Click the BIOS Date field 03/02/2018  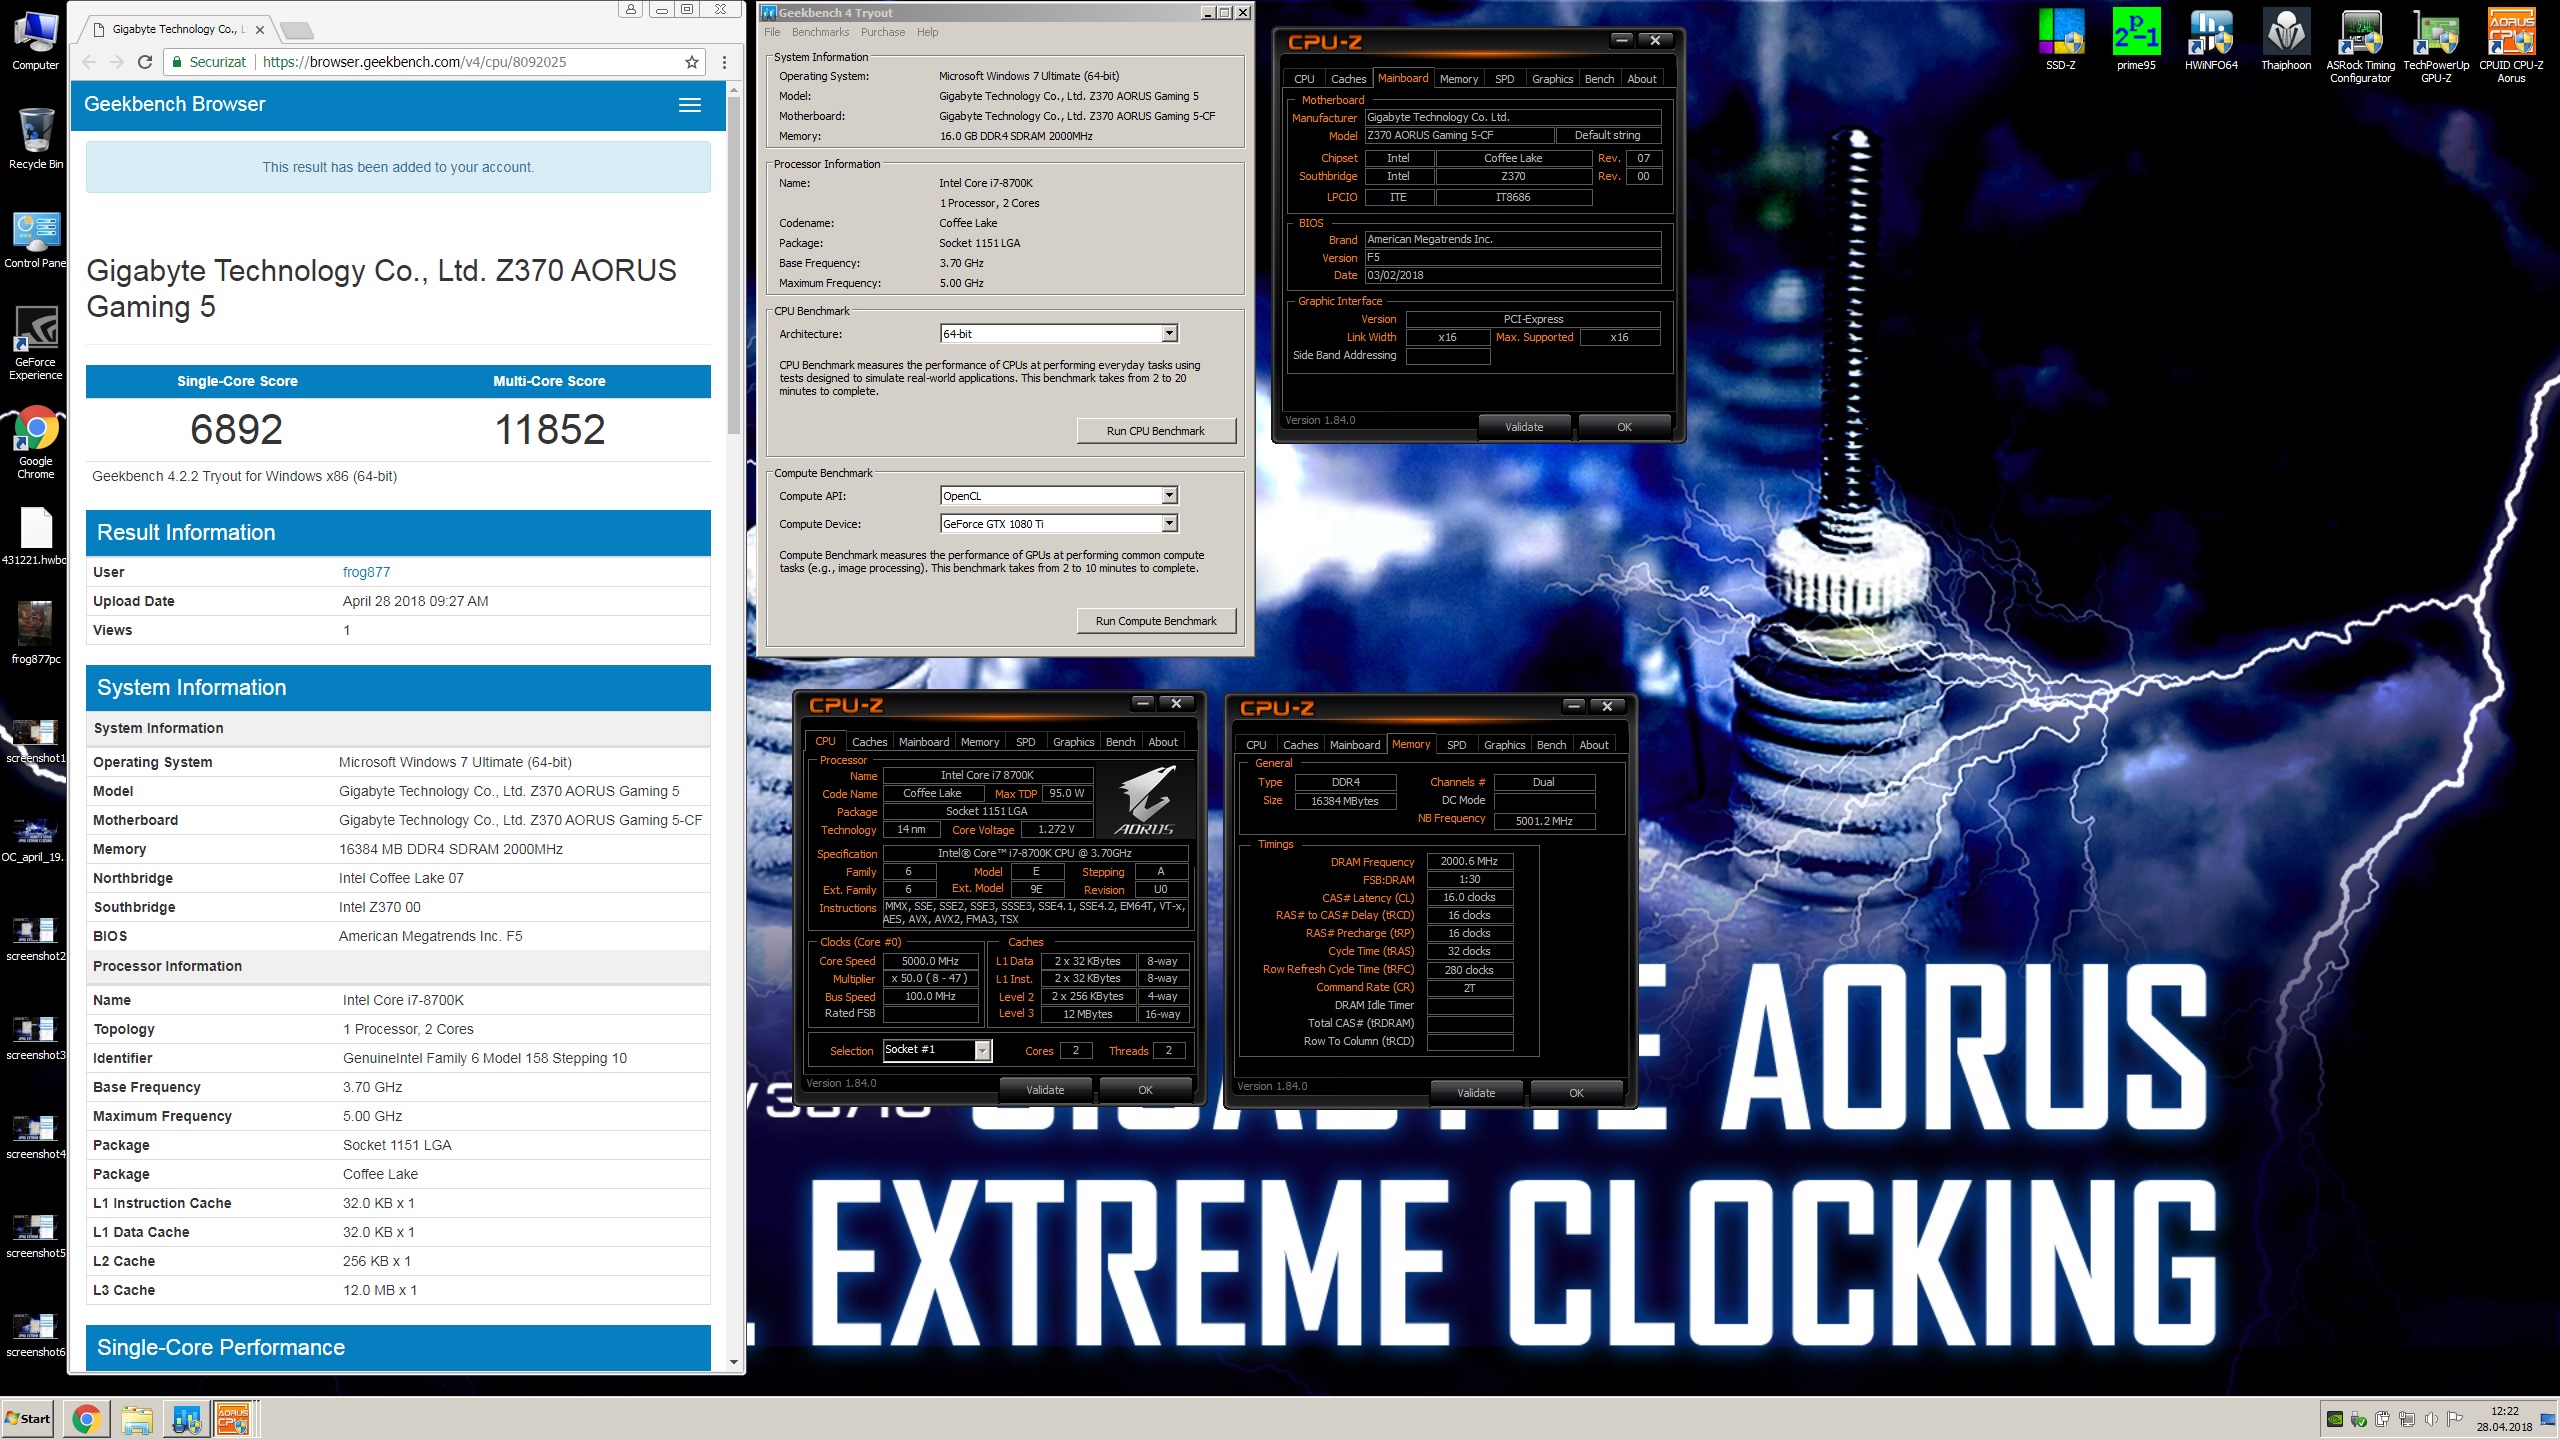(1512, 275)
